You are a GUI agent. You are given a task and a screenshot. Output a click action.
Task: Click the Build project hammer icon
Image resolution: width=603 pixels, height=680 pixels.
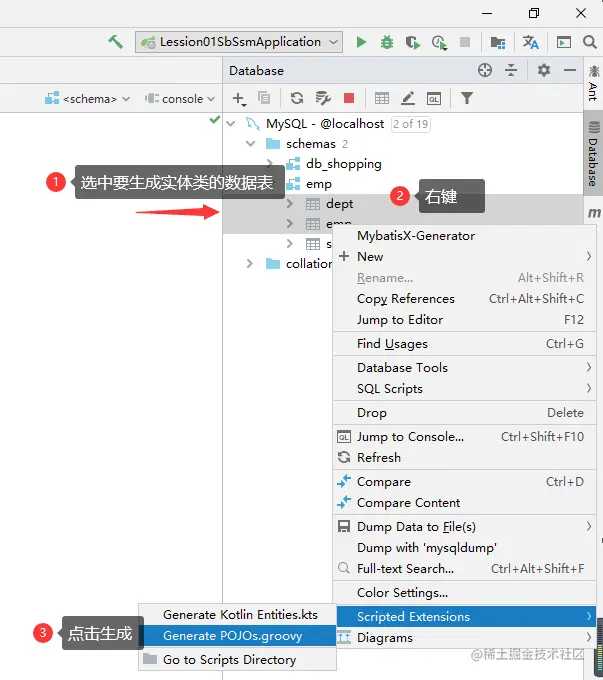[115, 42]
